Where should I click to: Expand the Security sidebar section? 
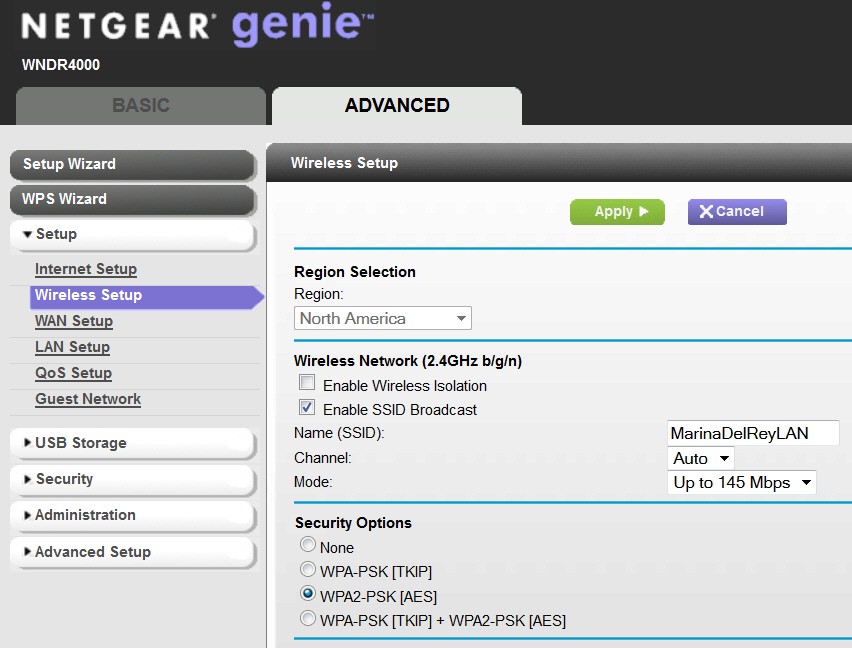point(132,479)
